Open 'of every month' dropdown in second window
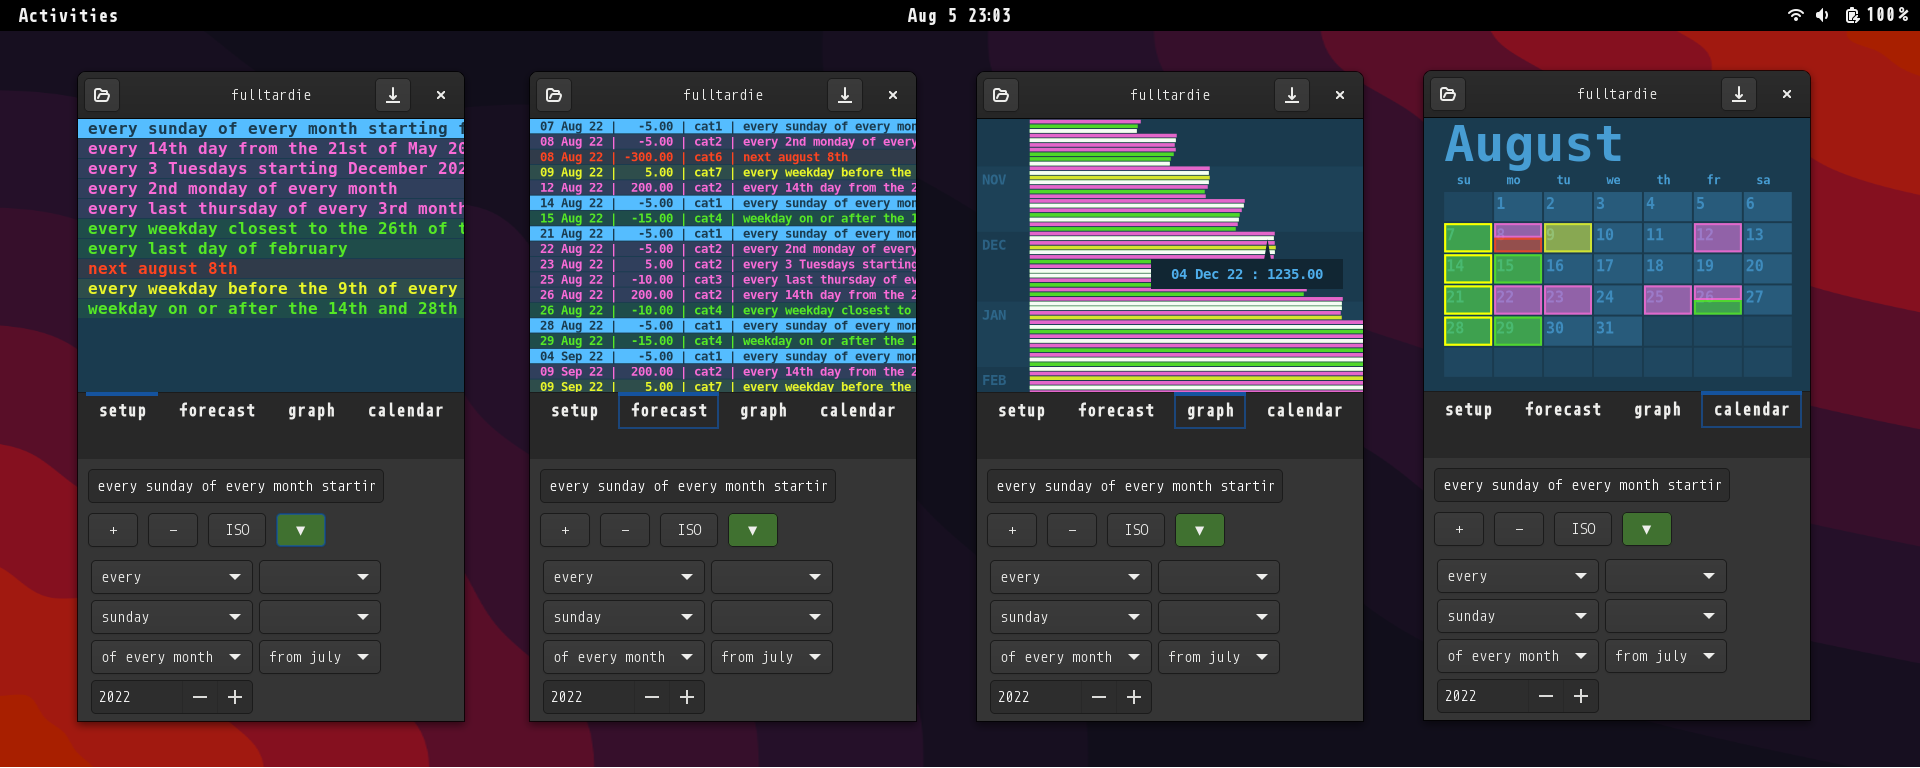The width and height of the screenshot is (1920, 768). pos(624,657)
